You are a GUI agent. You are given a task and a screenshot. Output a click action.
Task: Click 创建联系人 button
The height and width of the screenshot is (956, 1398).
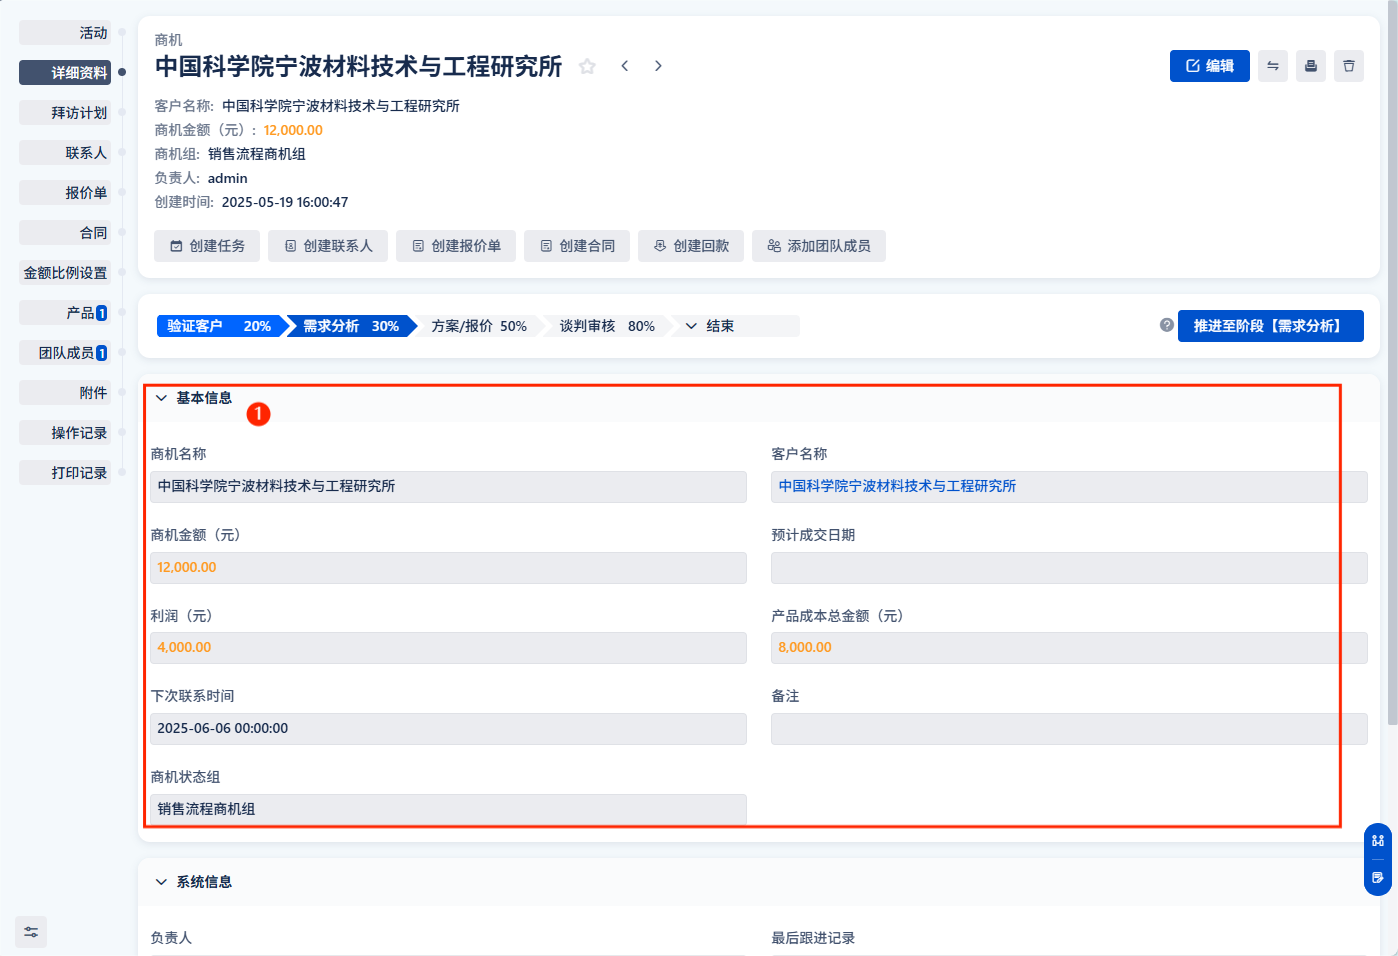(x=328, y=246)
